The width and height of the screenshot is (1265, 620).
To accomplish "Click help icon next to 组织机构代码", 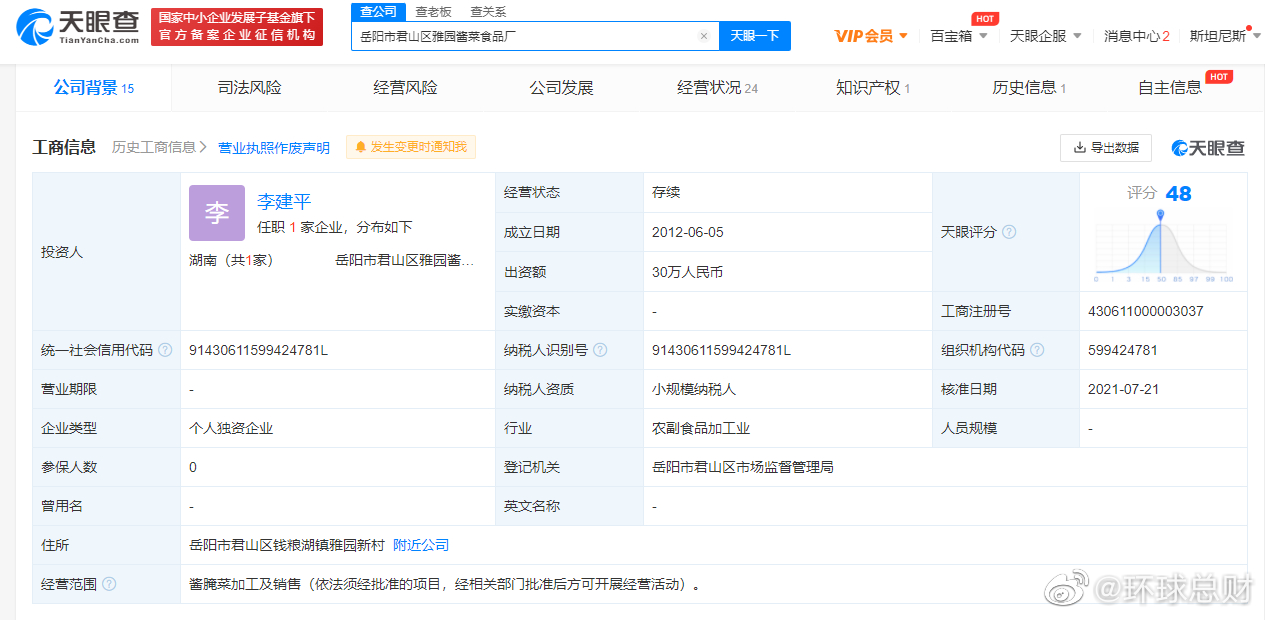I will click(x=1037, y=350).
